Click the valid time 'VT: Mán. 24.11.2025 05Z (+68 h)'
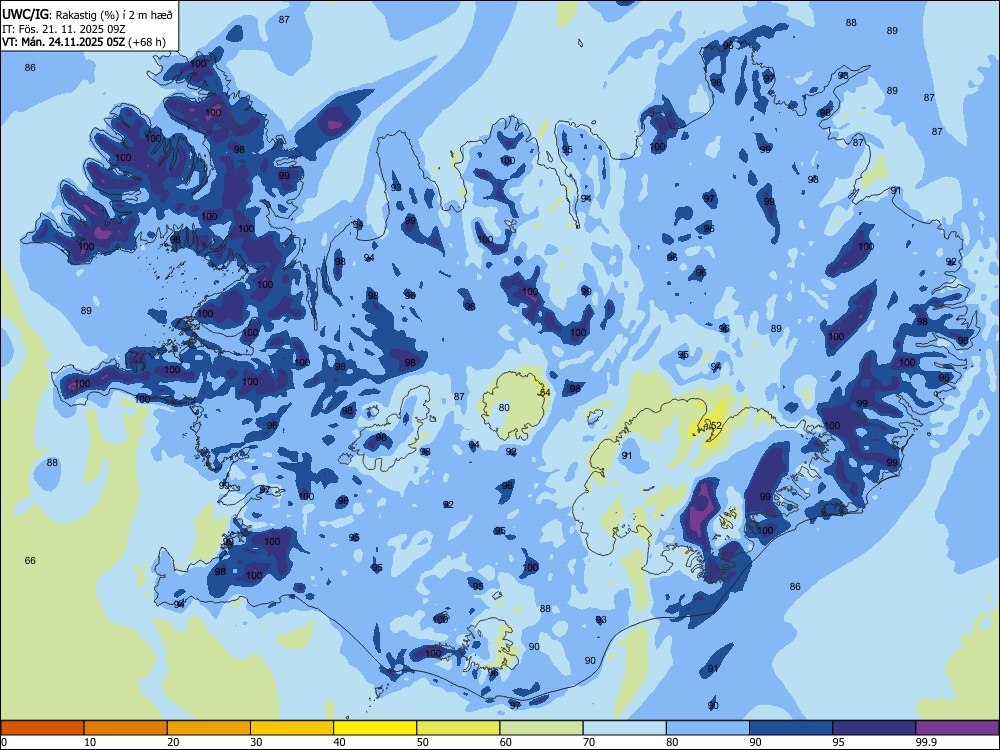Viewport: 1000px width, 750px height. click(84, 42)
